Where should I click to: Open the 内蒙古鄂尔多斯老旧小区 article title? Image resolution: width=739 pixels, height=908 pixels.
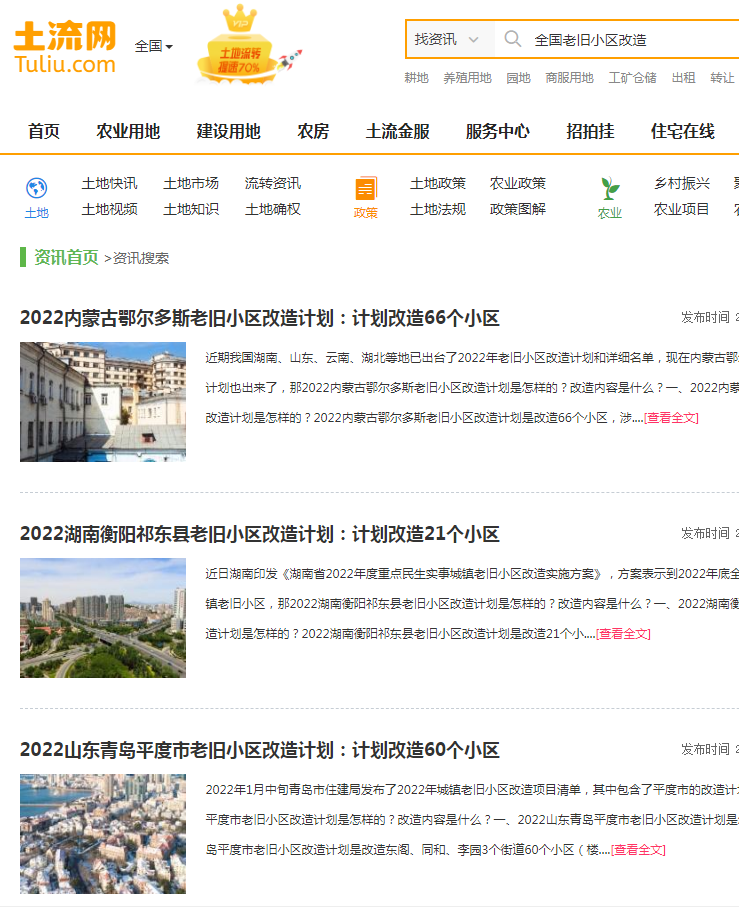click(259, 318)
